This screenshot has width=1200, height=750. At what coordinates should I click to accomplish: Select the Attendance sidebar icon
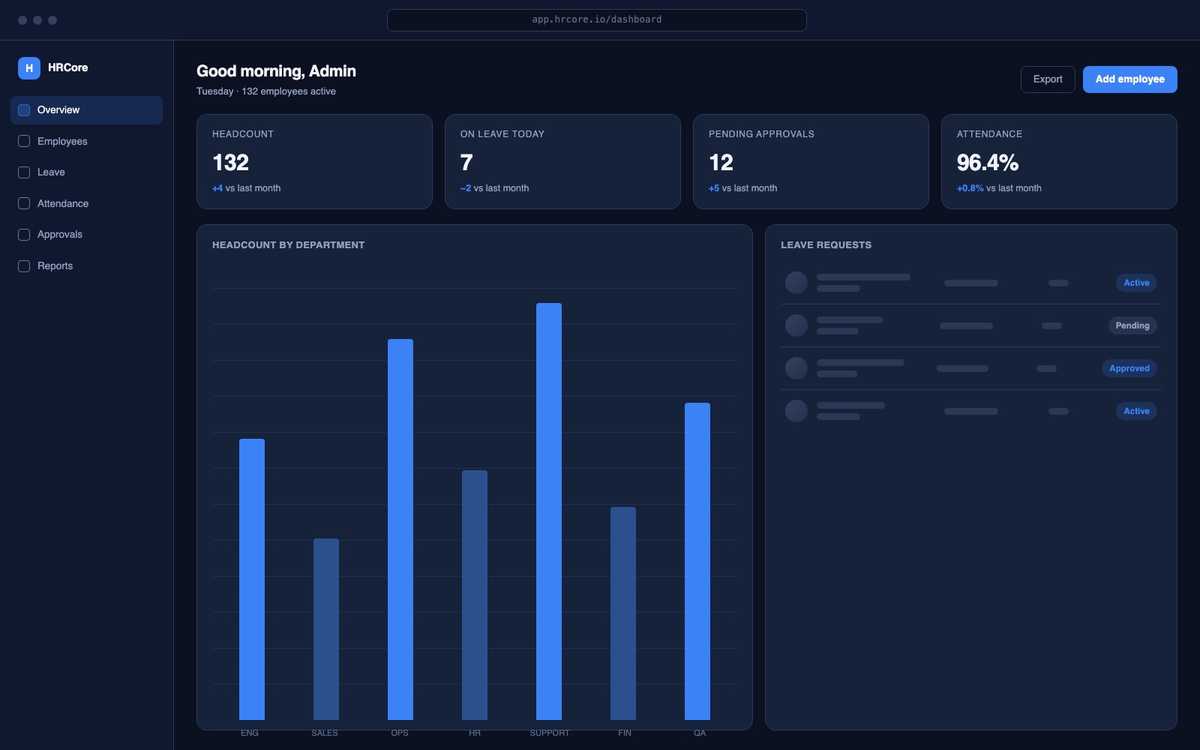coord(24,203)
